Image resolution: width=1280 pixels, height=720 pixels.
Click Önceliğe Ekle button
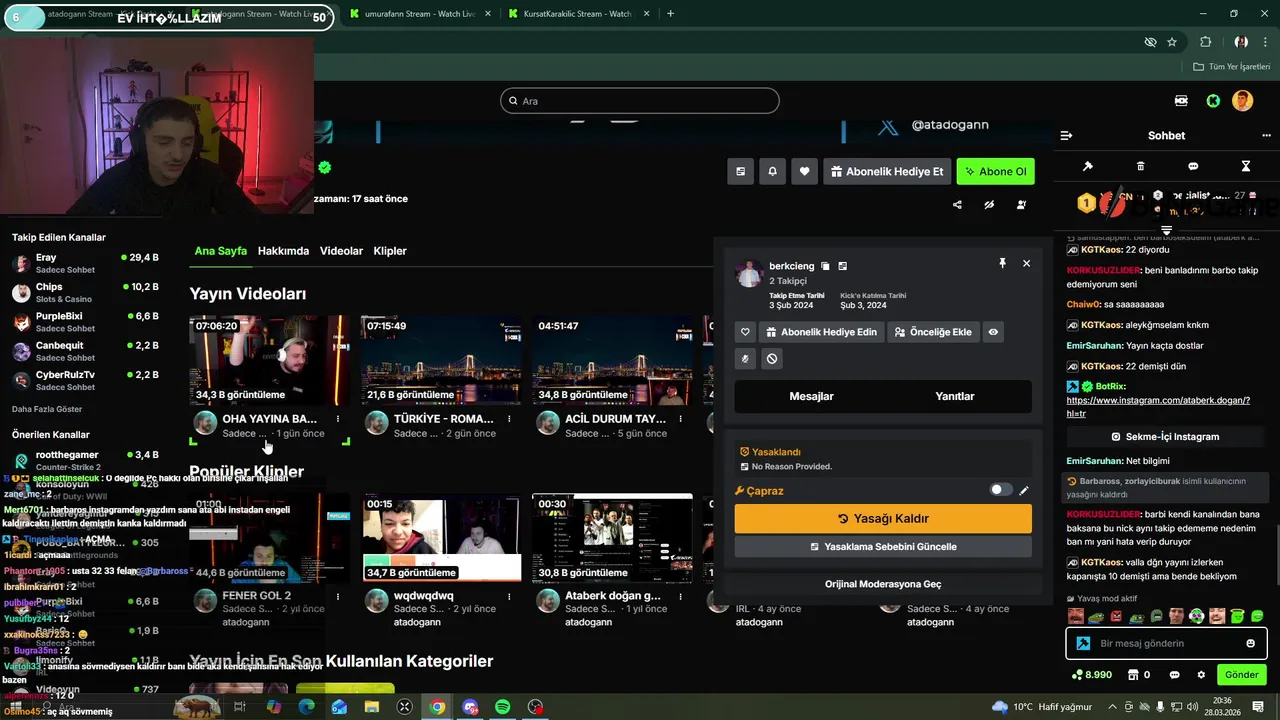pyautogui.click(x=933, y=332)
